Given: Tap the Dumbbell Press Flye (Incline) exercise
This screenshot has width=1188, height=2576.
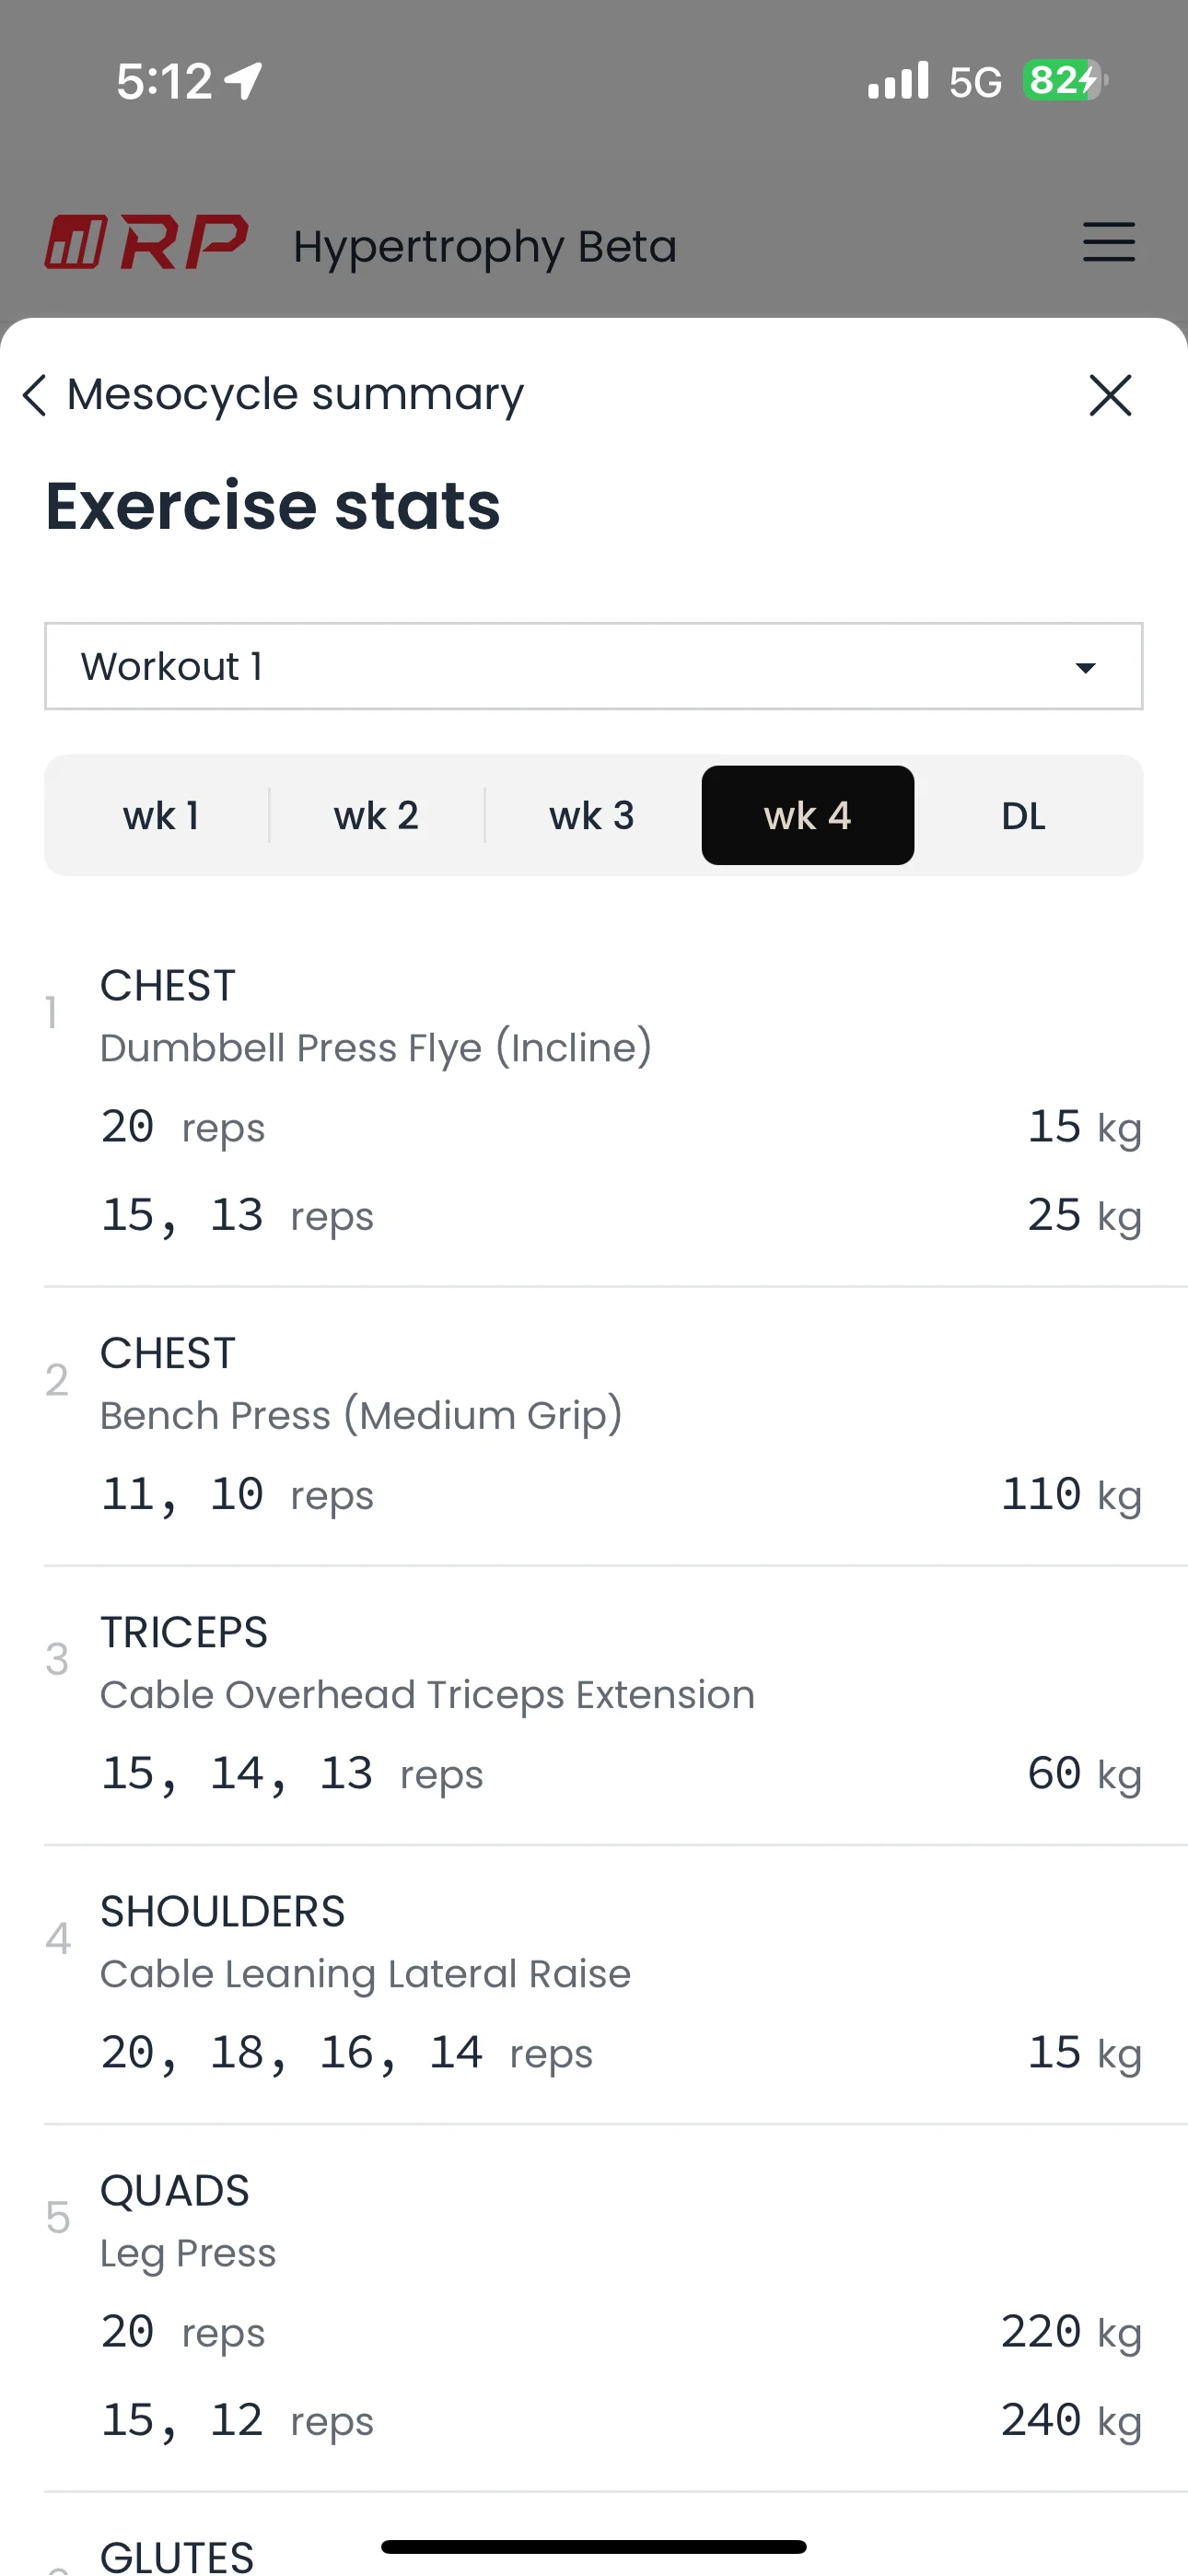Looking at the screenshot, I should point(376,1048).
